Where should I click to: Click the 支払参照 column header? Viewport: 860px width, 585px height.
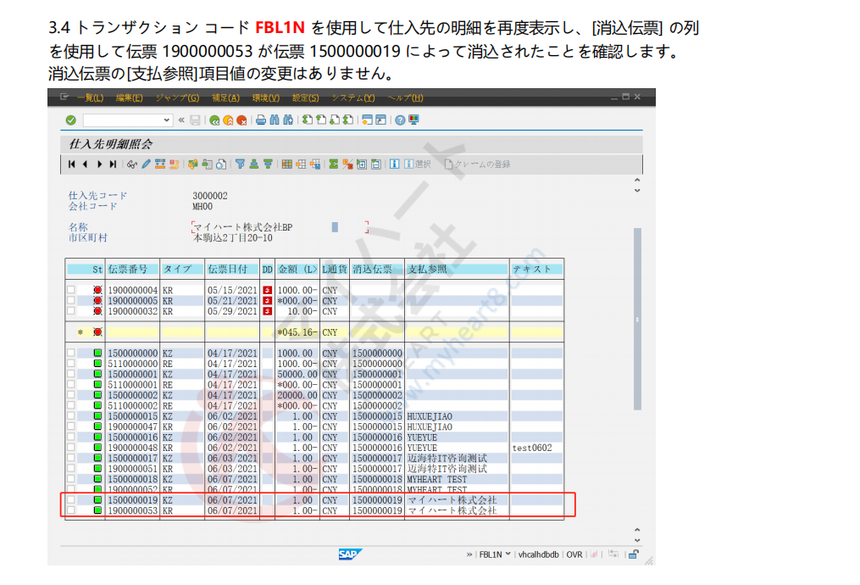[457, 269]
